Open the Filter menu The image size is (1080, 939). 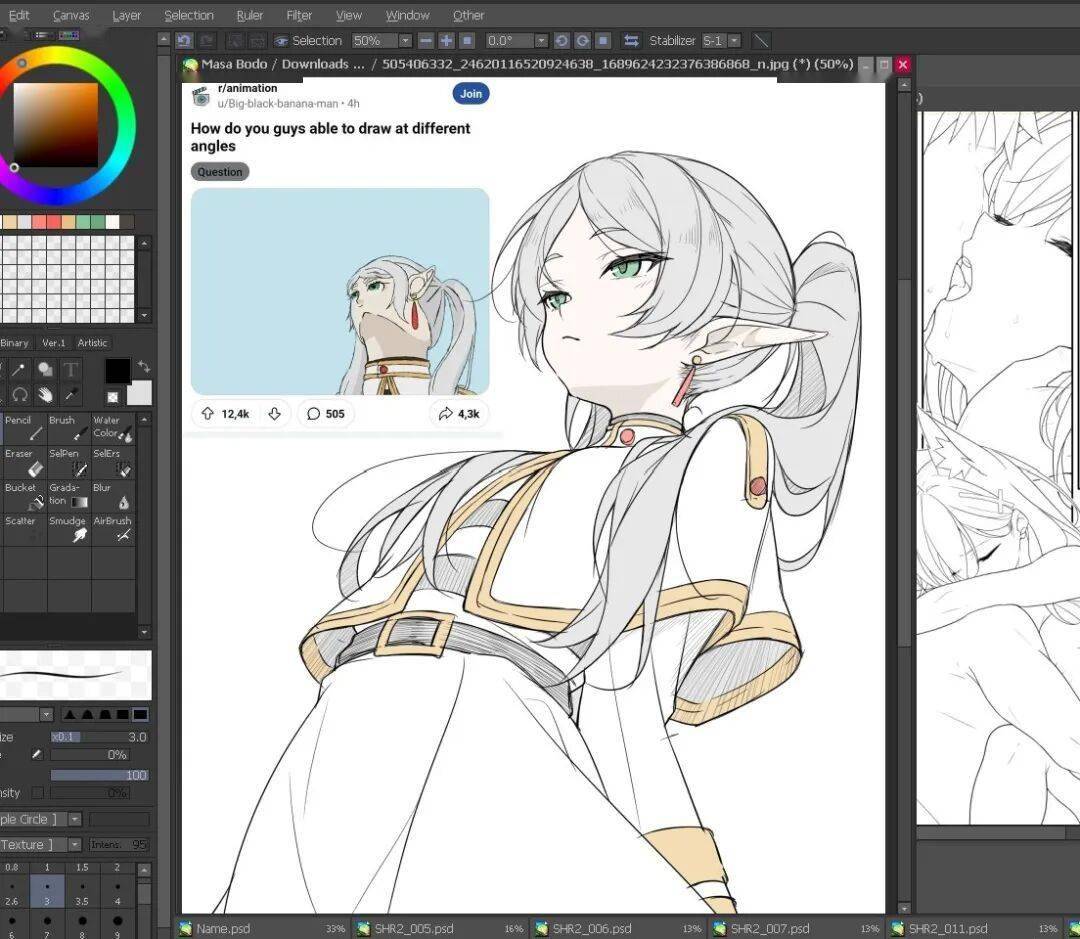[x=299, y=15]
